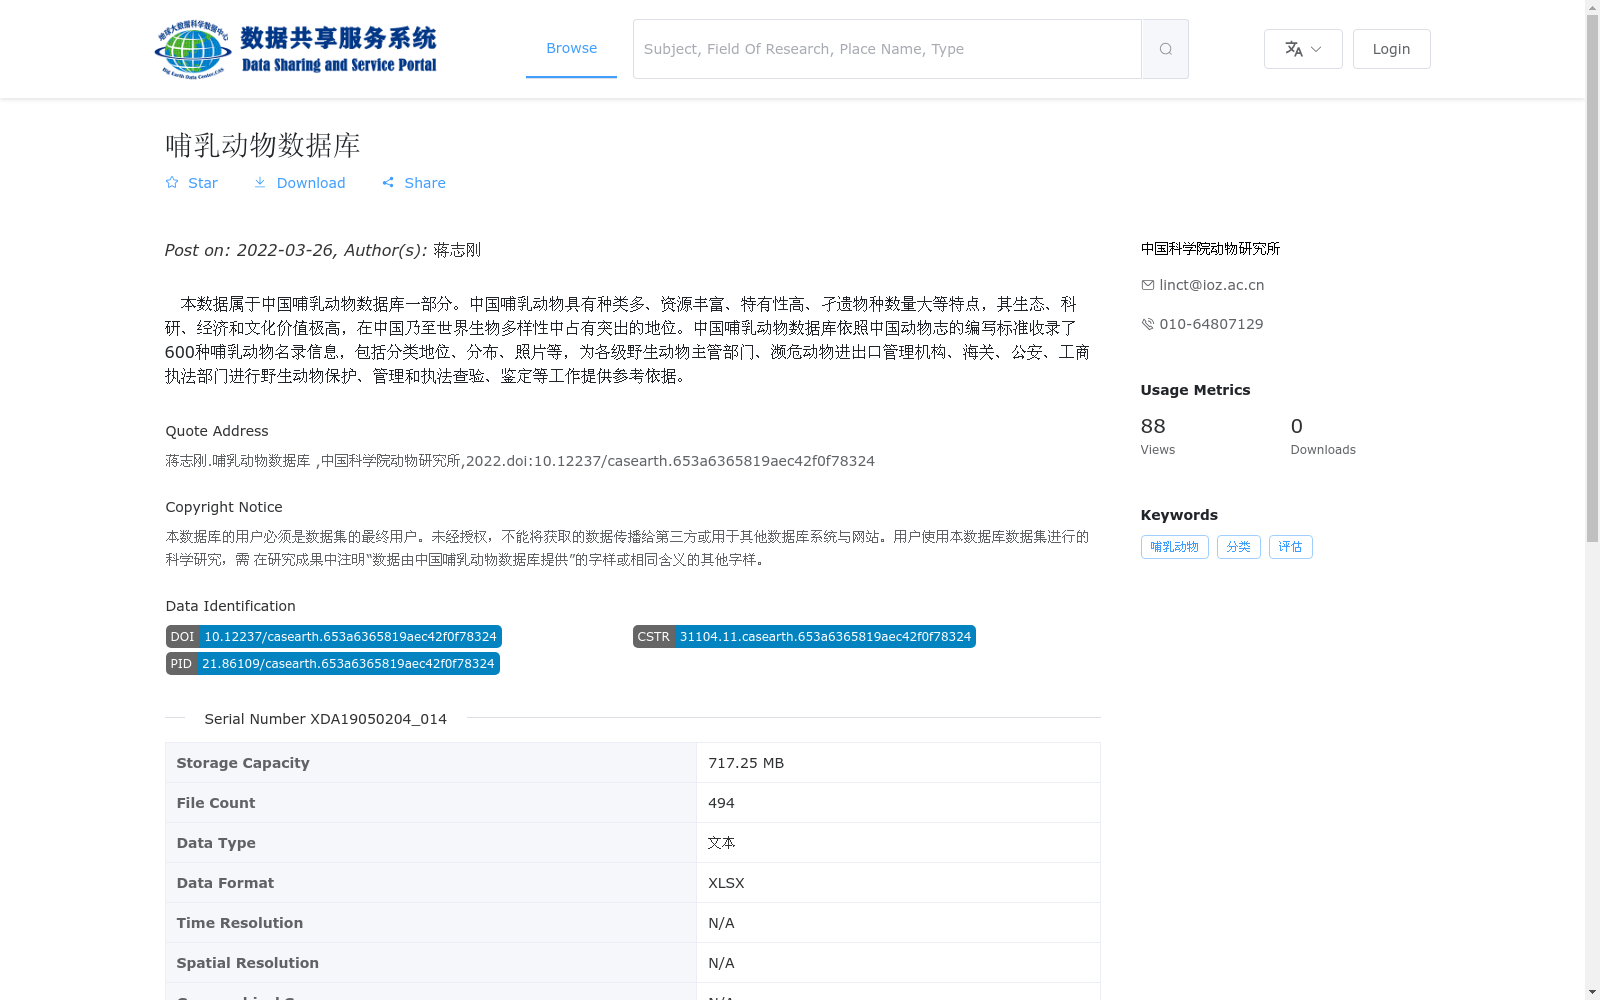Image resolution: width=1600 pixels, height=1000 pixels.
Task: Click the Share link text
Action: pos(425,183)
